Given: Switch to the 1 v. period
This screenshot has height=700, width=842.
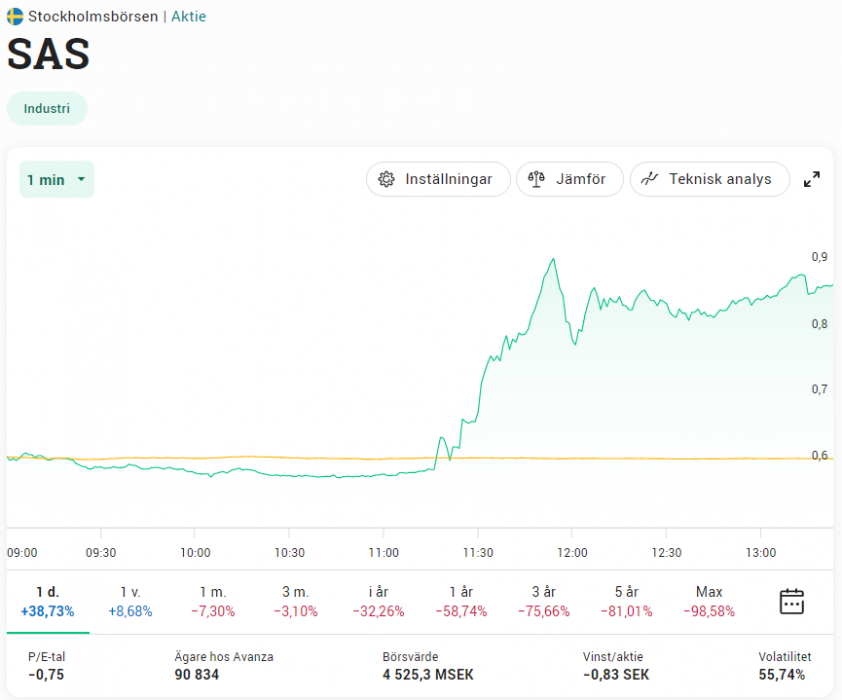Looking at the screenshot, I should tap(130, 601).
